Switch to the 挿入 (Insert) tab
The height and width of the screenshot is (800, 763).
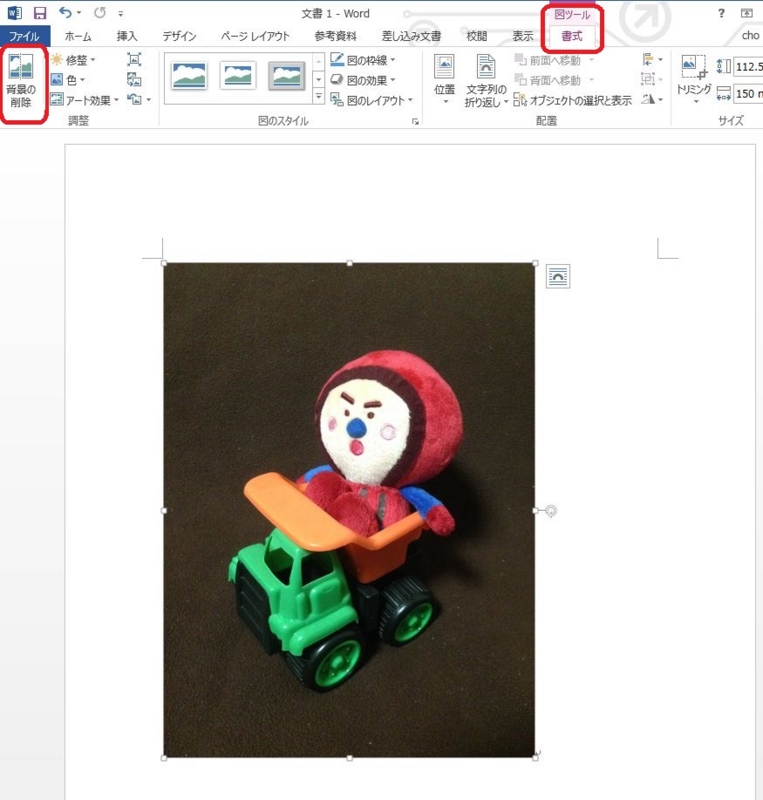point(127,36)
